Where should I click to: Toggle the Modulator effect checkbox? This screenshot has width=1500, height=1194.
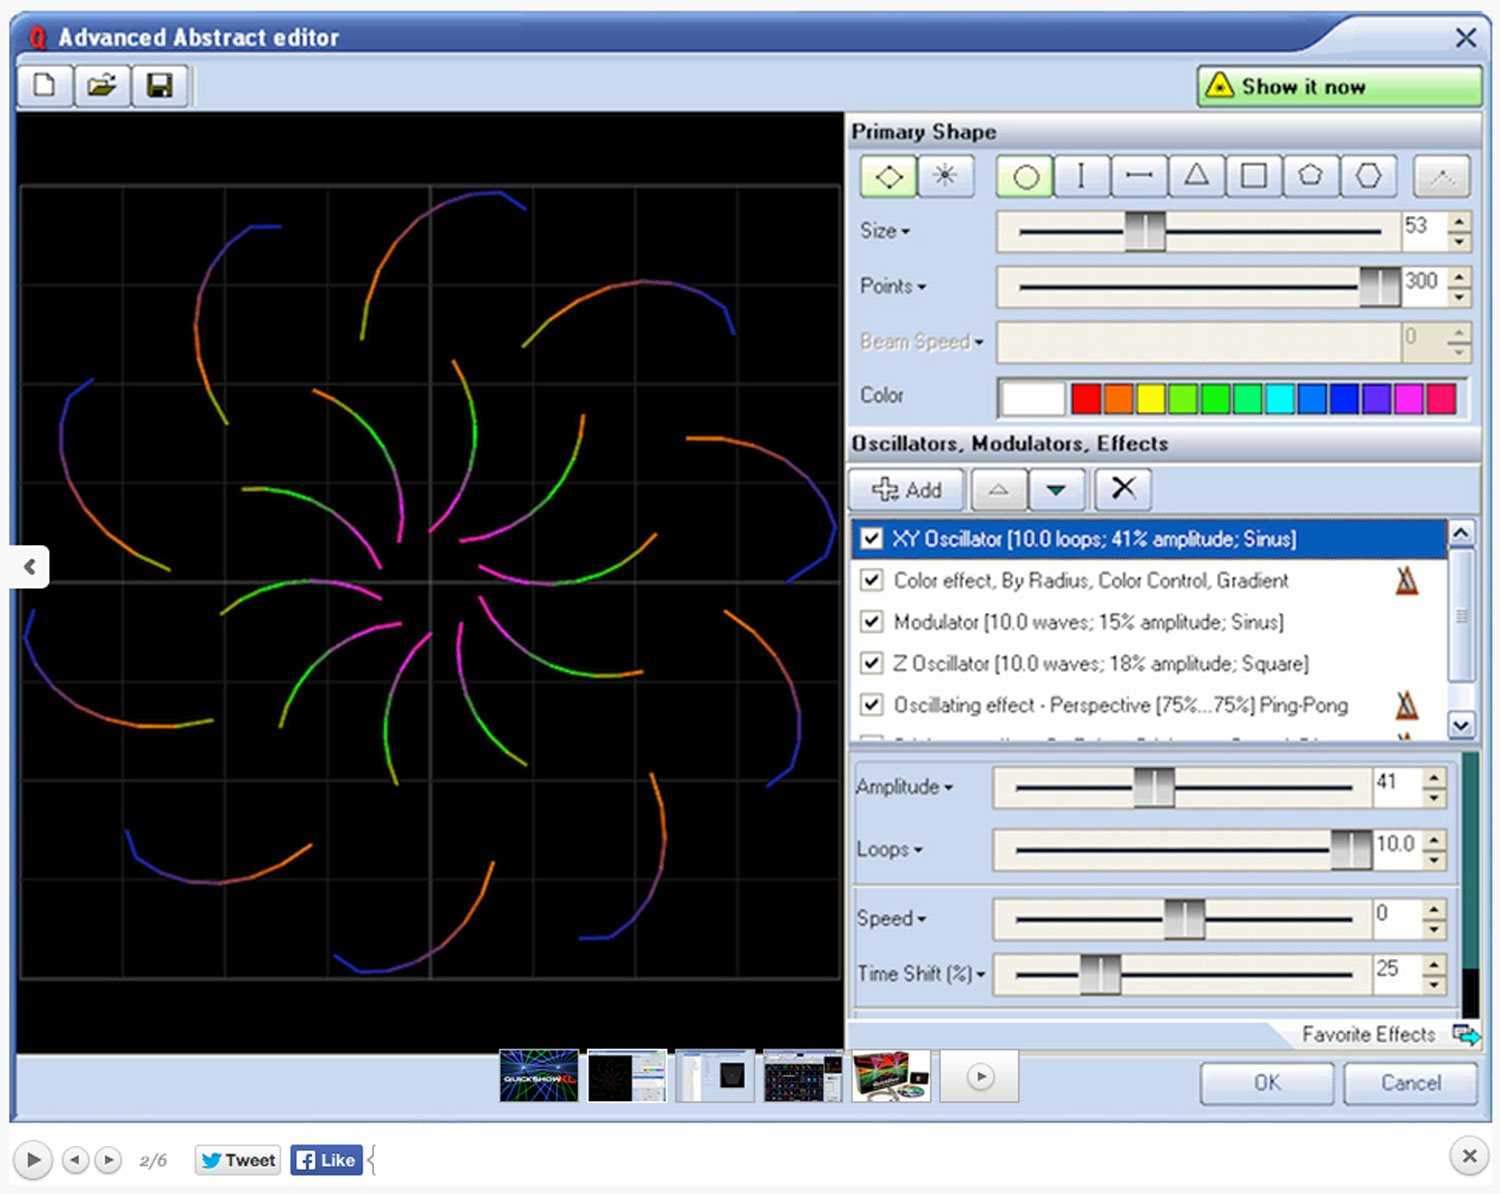coord(872,622)
